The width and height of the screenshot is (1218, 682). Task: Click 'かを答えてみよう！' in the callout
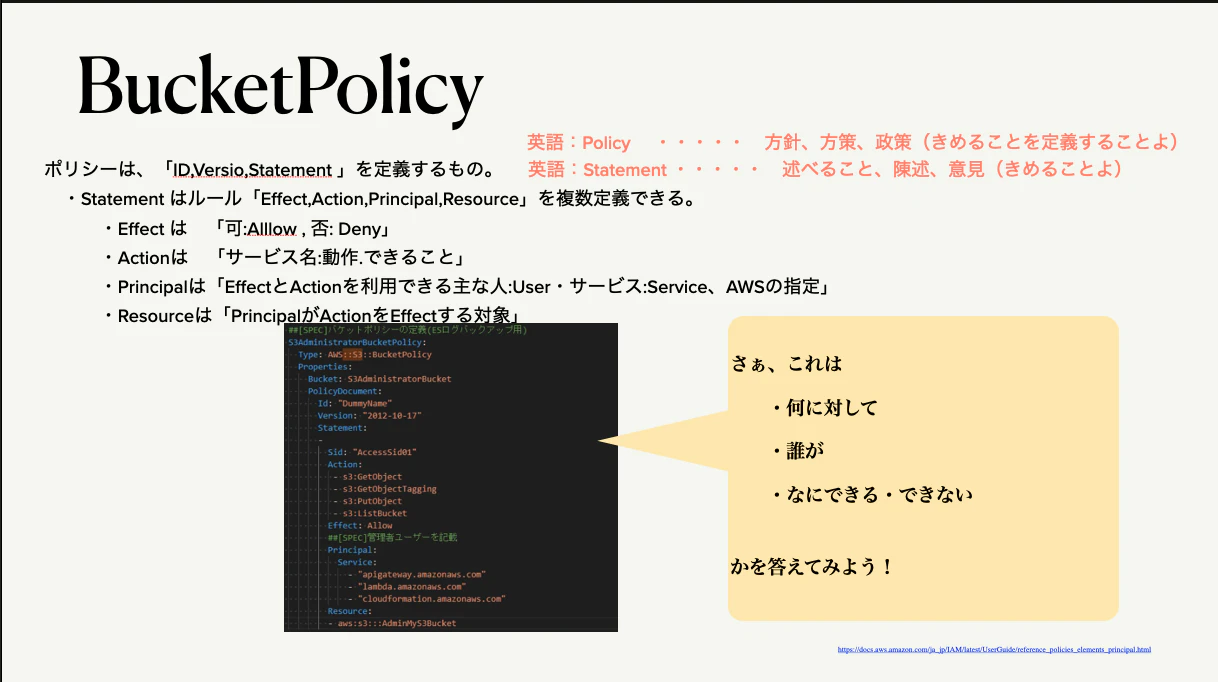click(812, 566)
